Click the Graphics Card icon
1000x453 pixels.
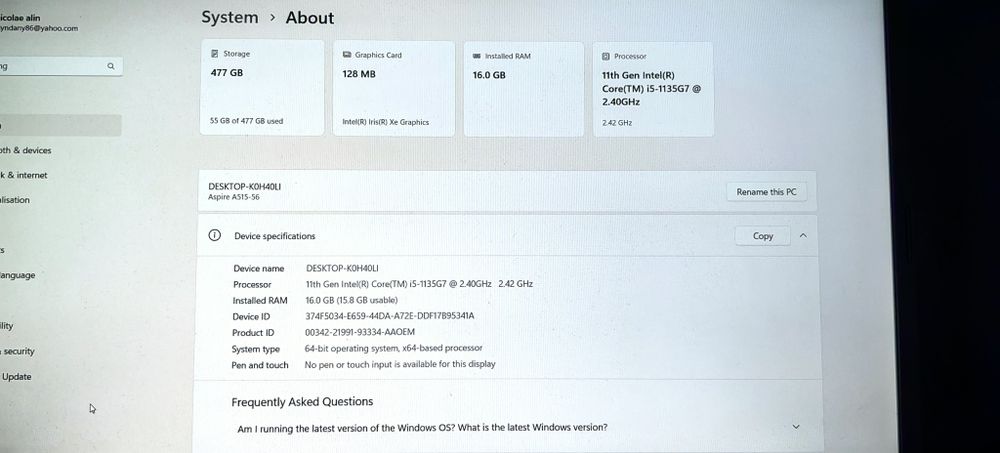[x=347, y=55]
